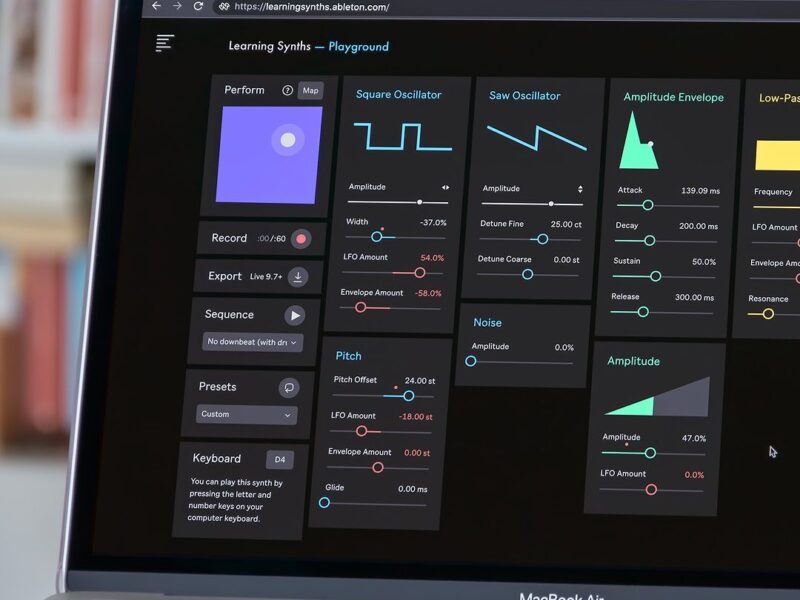Start recording with the red Record button

click(x=301, y=239)
